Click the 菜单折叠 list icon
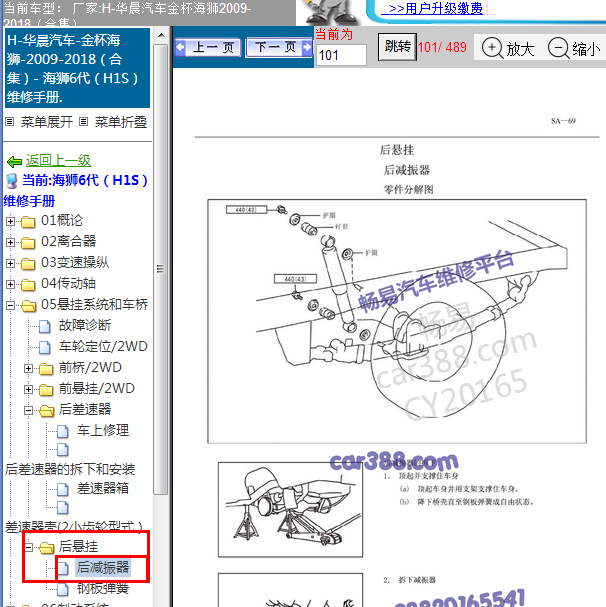Viewport: 606px width, 607px height. point(83,122)
